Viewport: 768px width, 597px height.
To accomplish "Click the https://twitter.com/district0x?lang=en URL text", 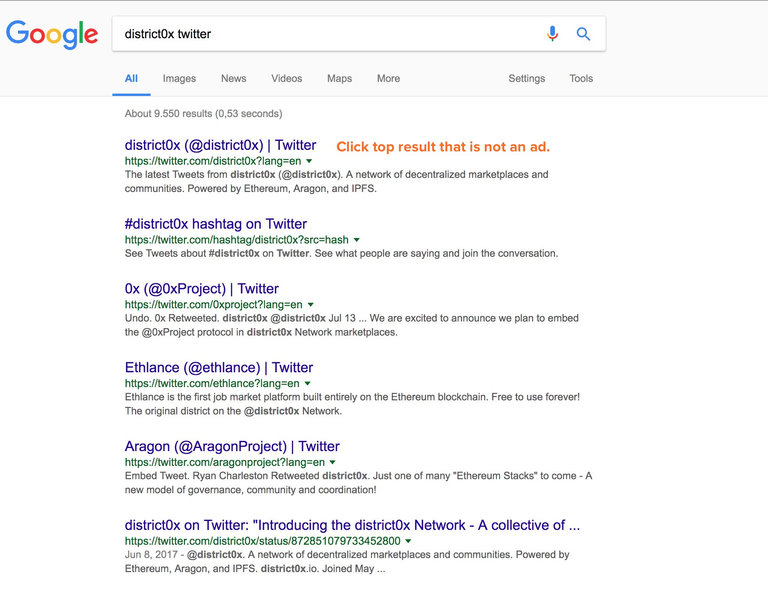I will tap(213, 161).
